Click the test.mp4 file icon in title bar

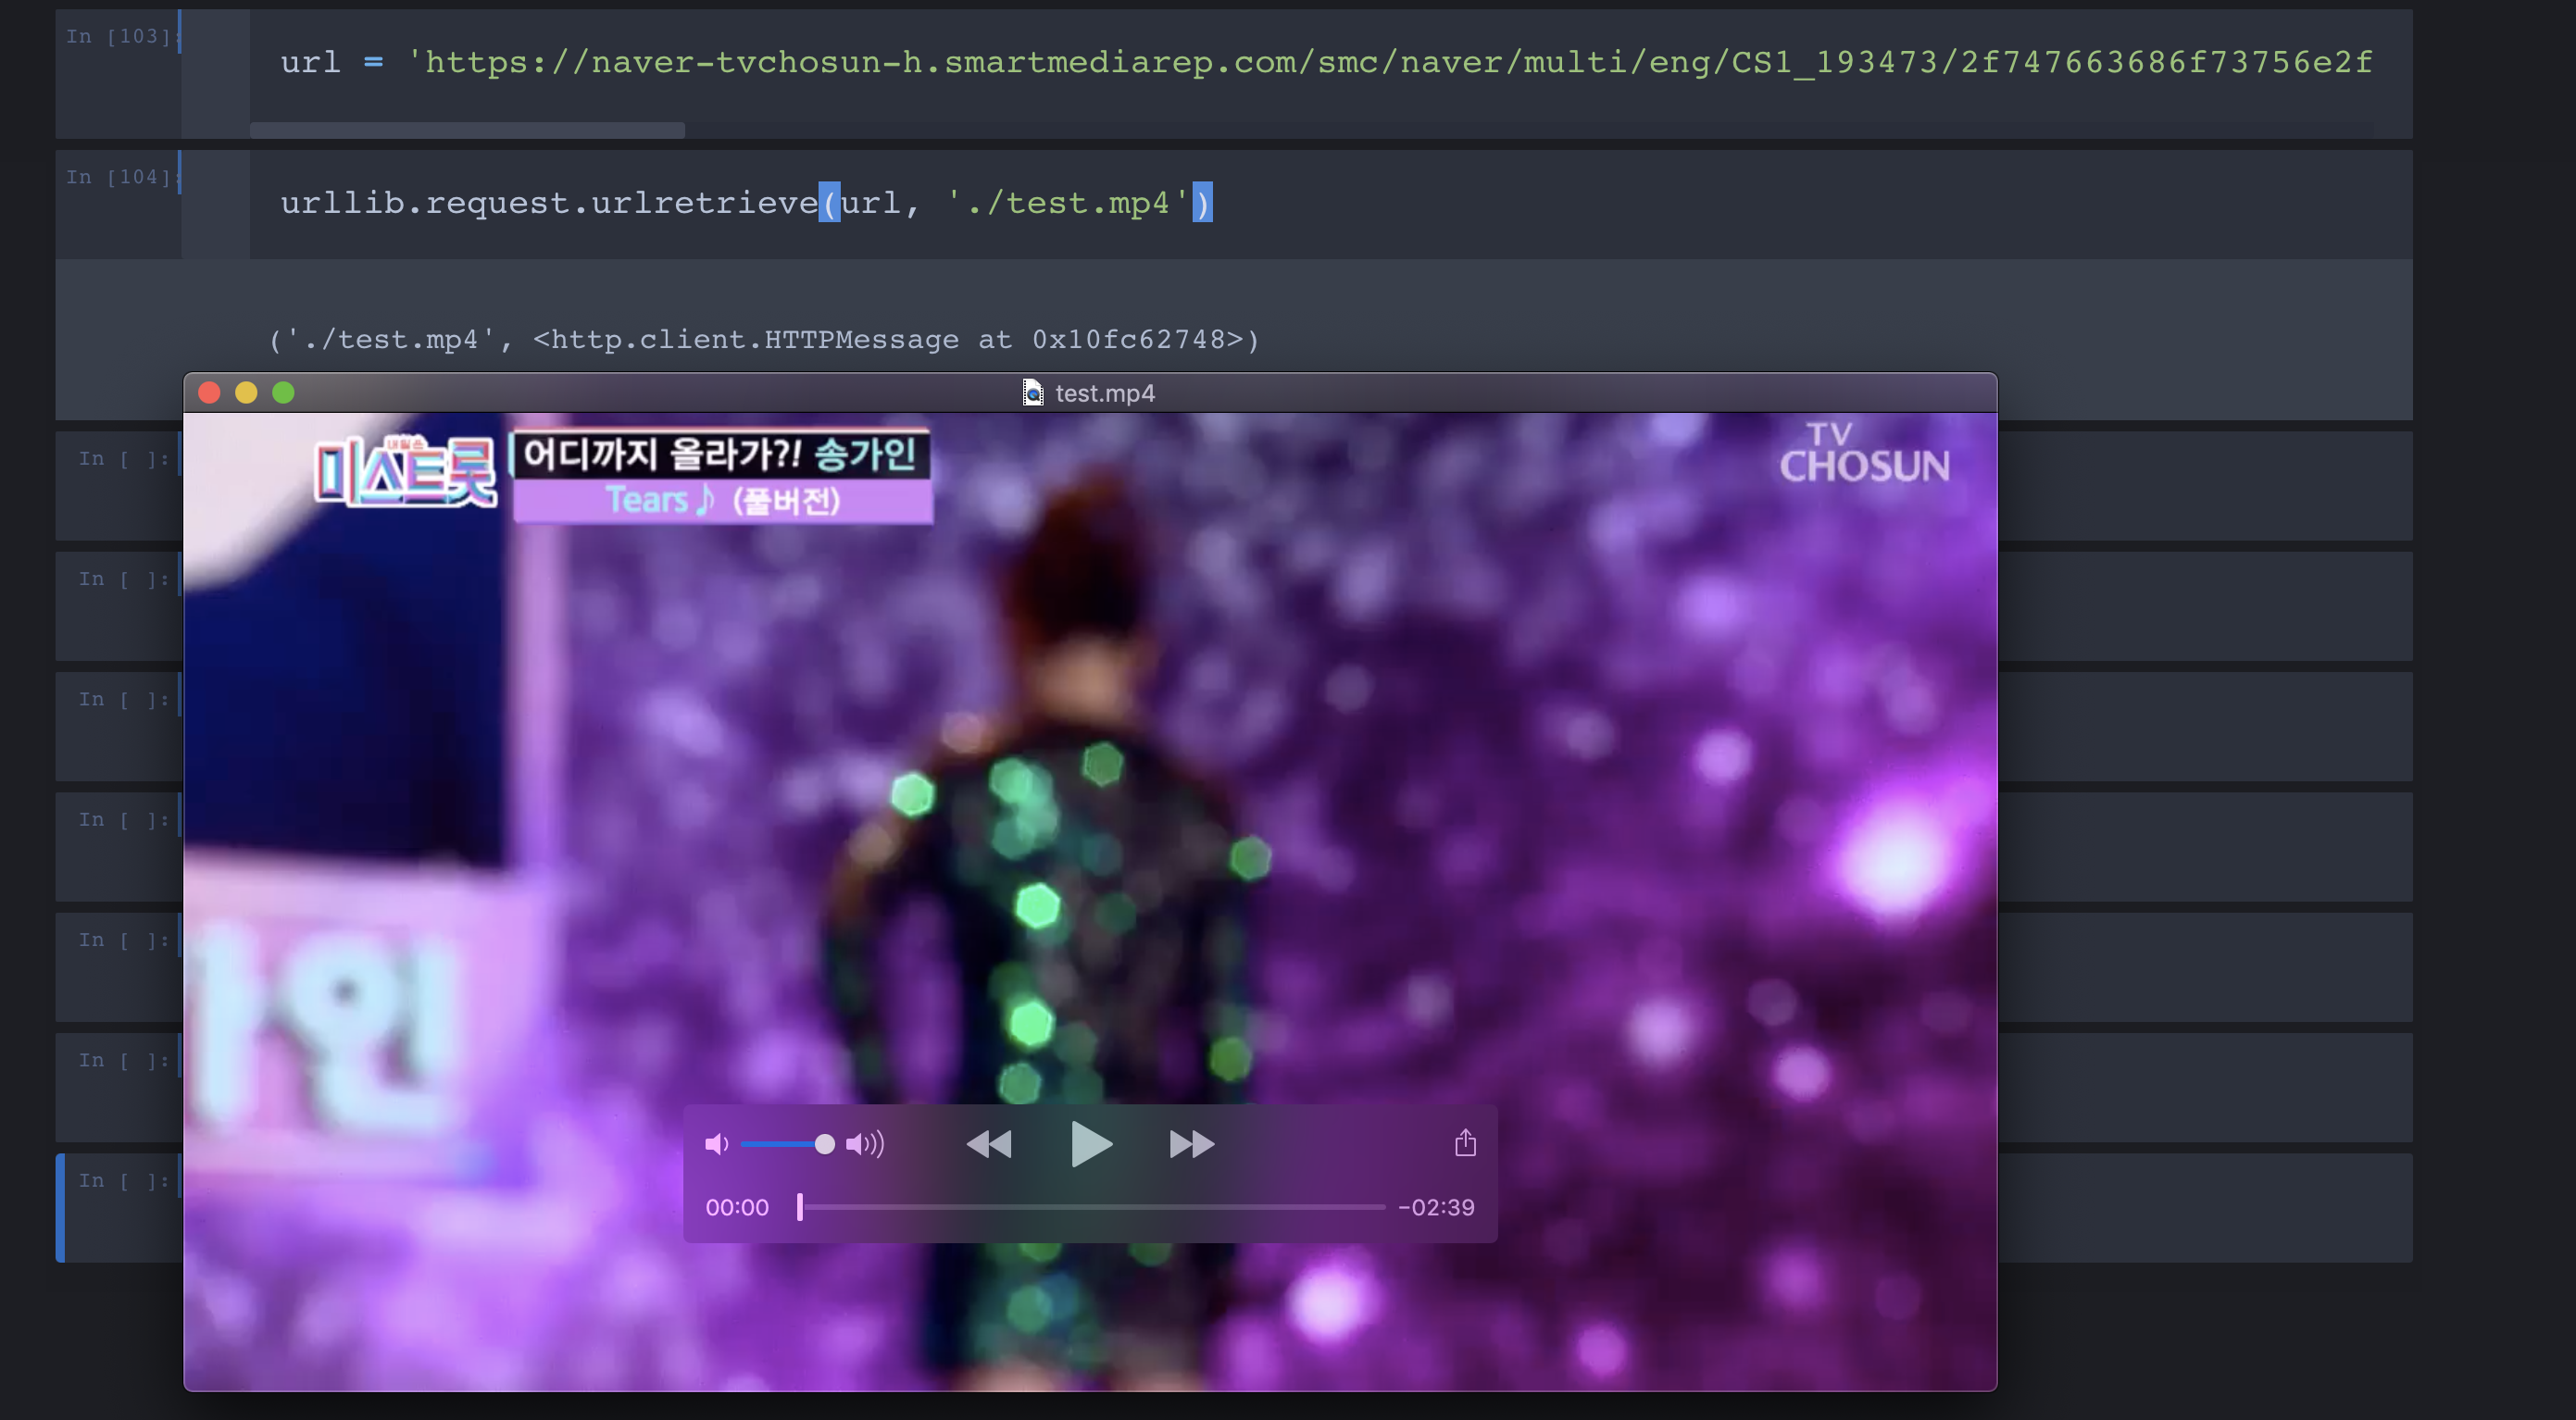pos(1033,393)
